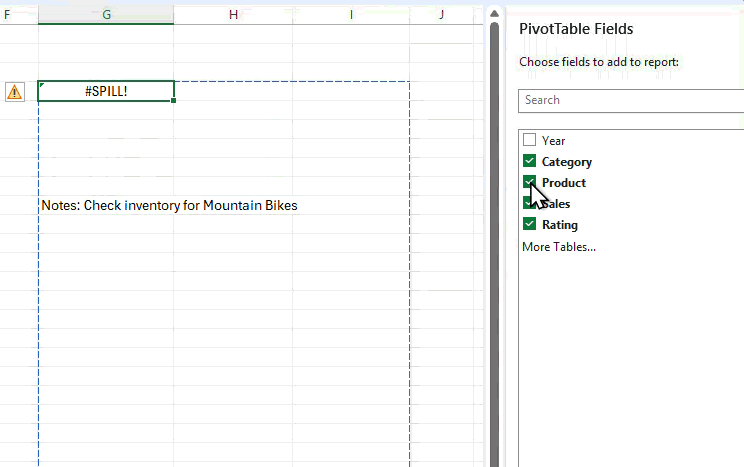Click the Year field label
This screenshot has width=744, height=467.
click(553, 141)
